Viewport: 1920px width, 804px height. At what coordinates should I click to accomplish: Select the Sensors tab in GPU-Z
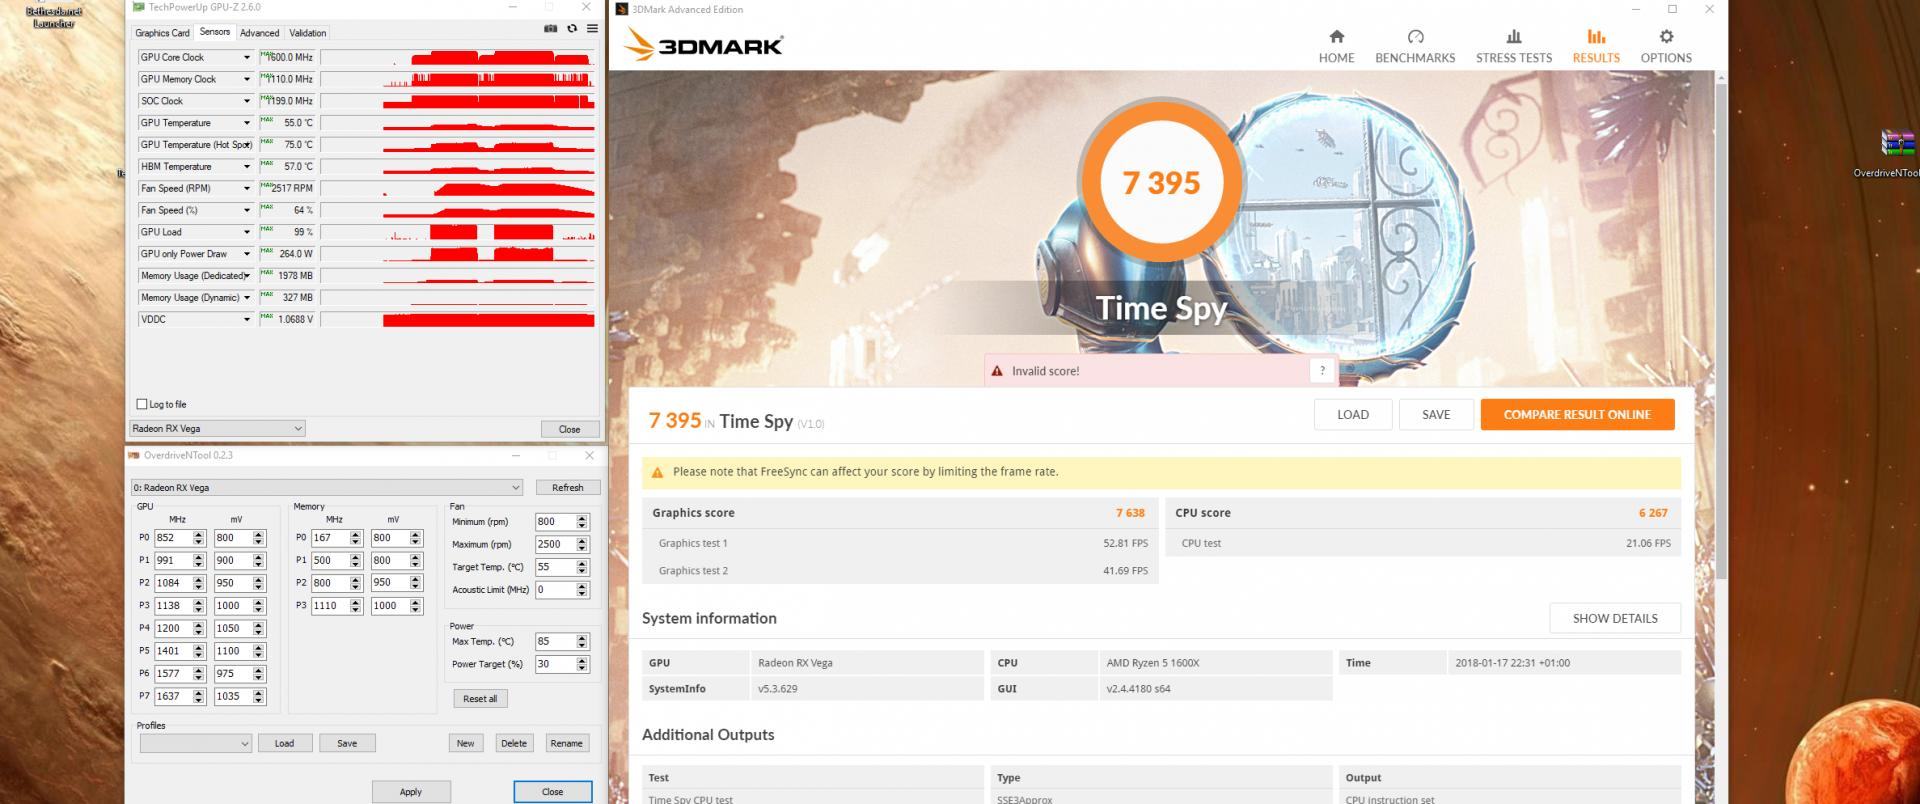[214, 32]
